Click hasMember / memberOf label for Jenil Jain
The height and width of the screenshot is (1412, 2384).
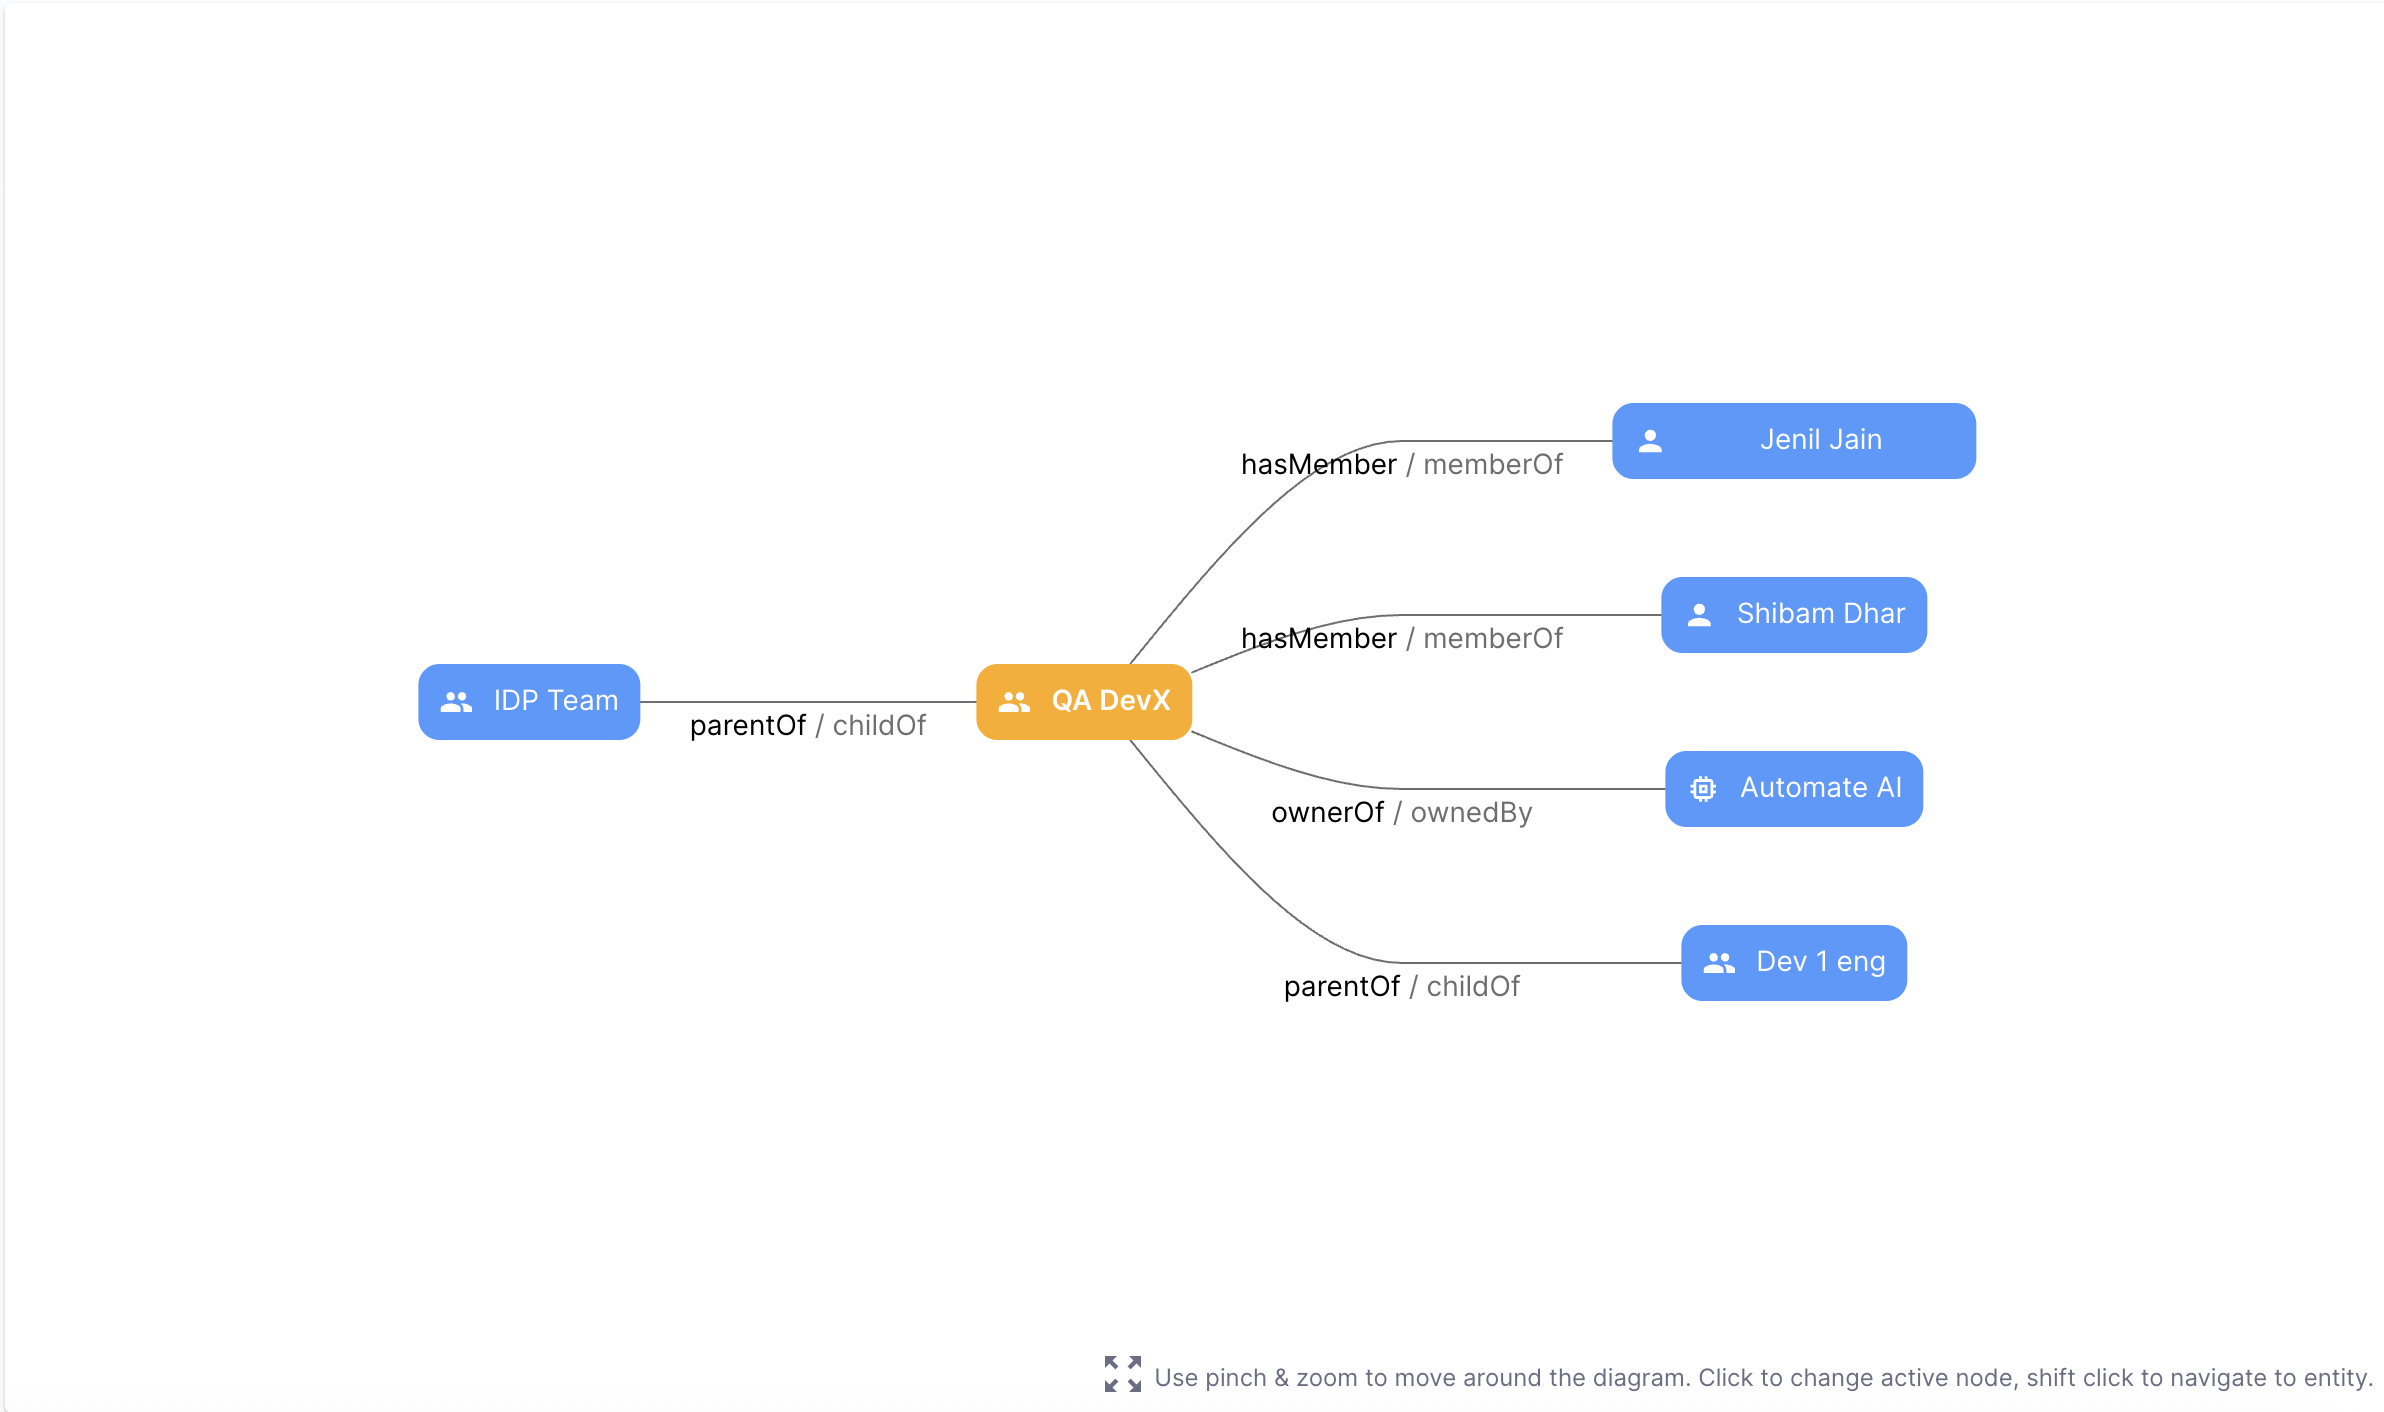[x=1401, y=465]
